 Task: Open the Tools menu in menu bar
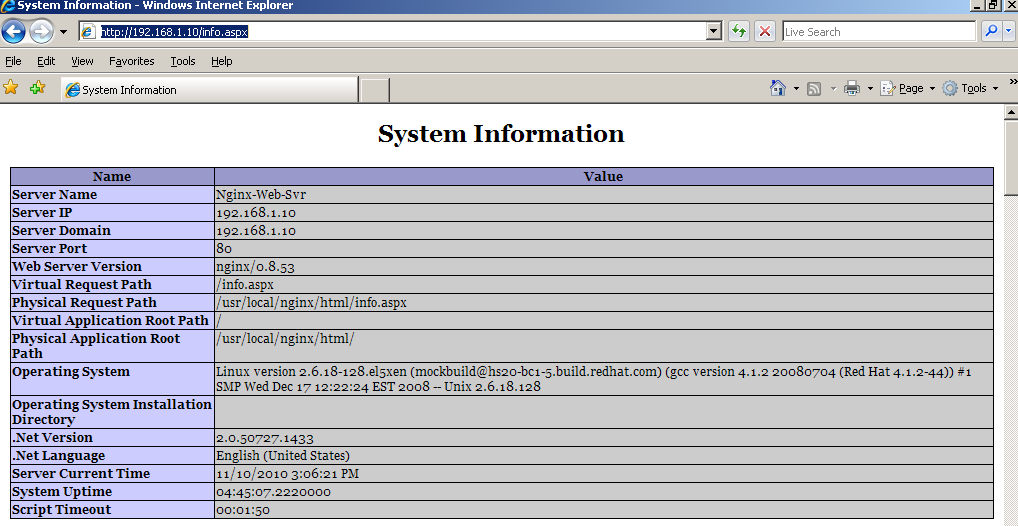(x=183, y=61)
